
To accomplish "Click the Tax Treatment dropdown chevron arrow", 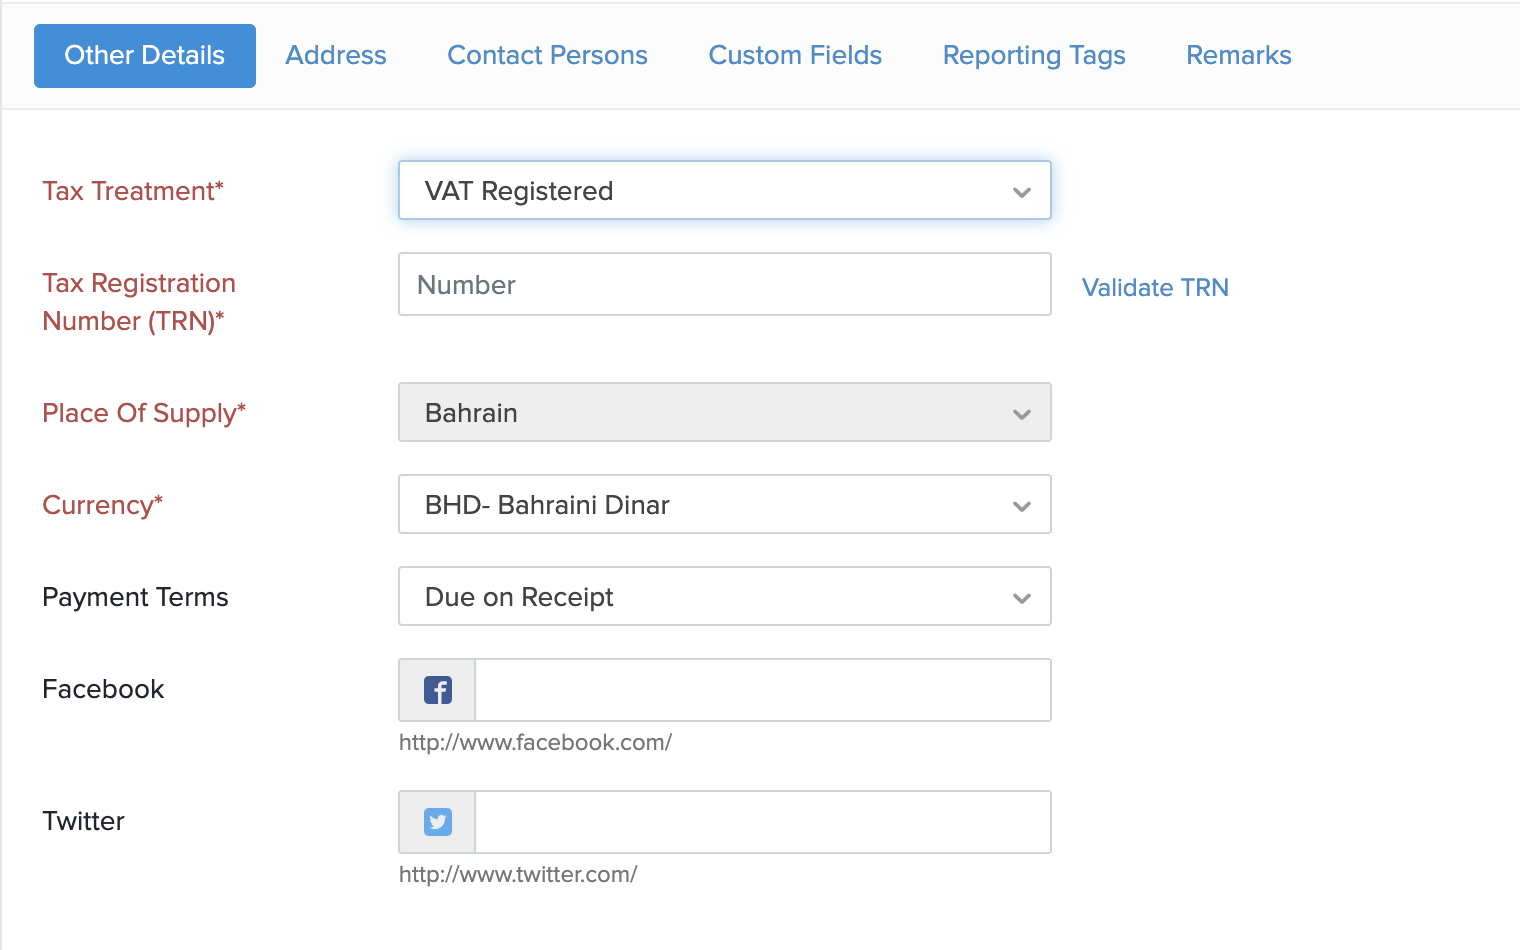I will coord(1021,192).
